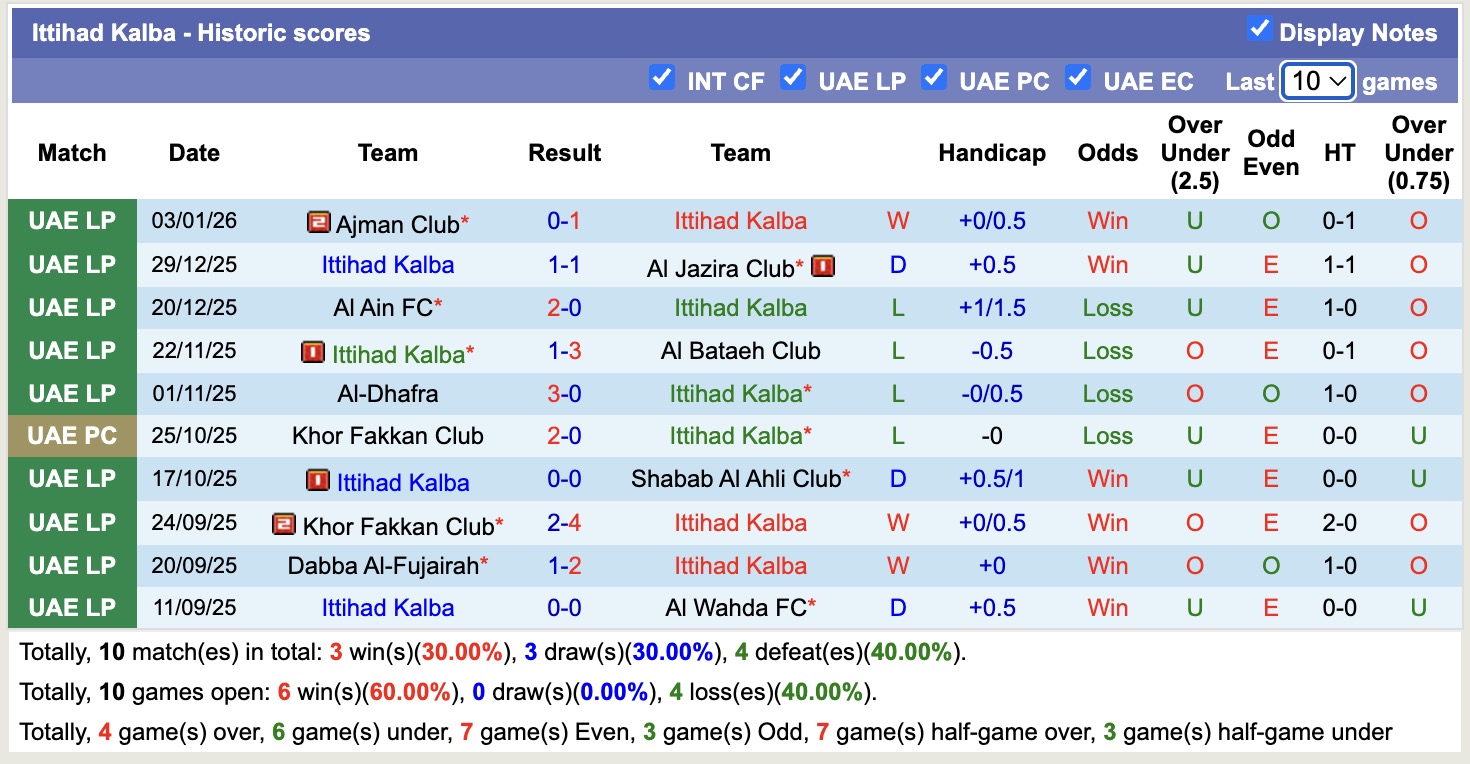Click the red rank-1 icon after Al Jazira Club
1470x764 pixels.
tap(822, 266)
